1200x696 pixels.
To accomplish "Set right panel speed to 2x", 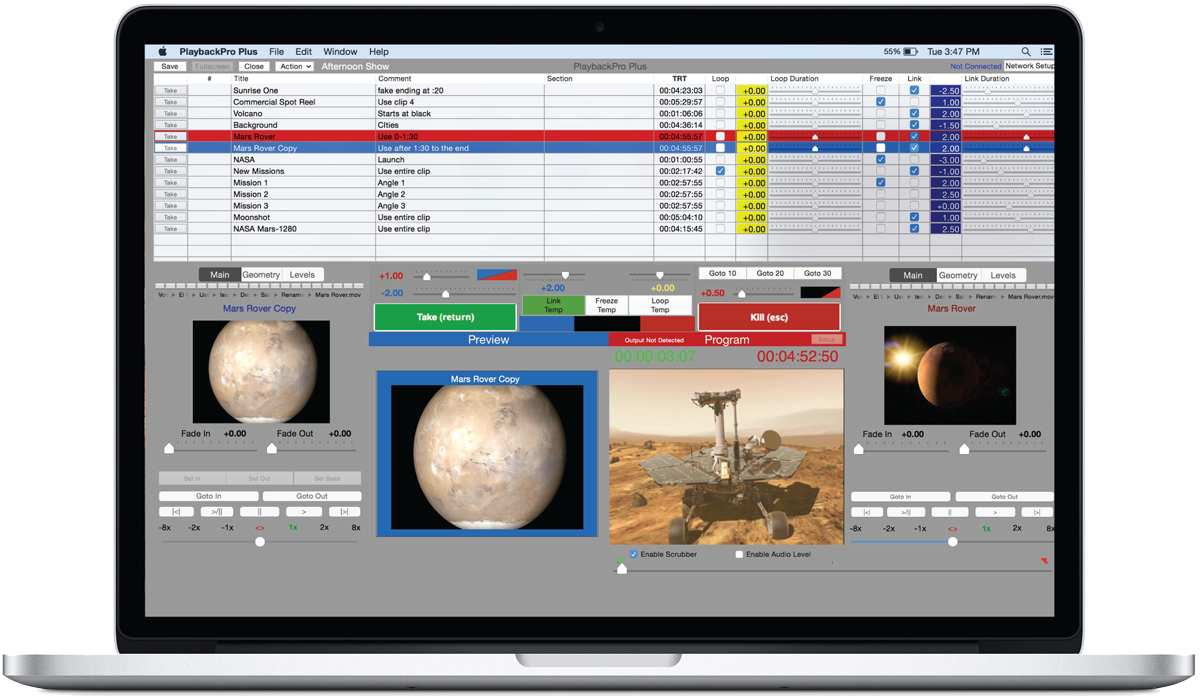I will click(x=1017, y=528).
